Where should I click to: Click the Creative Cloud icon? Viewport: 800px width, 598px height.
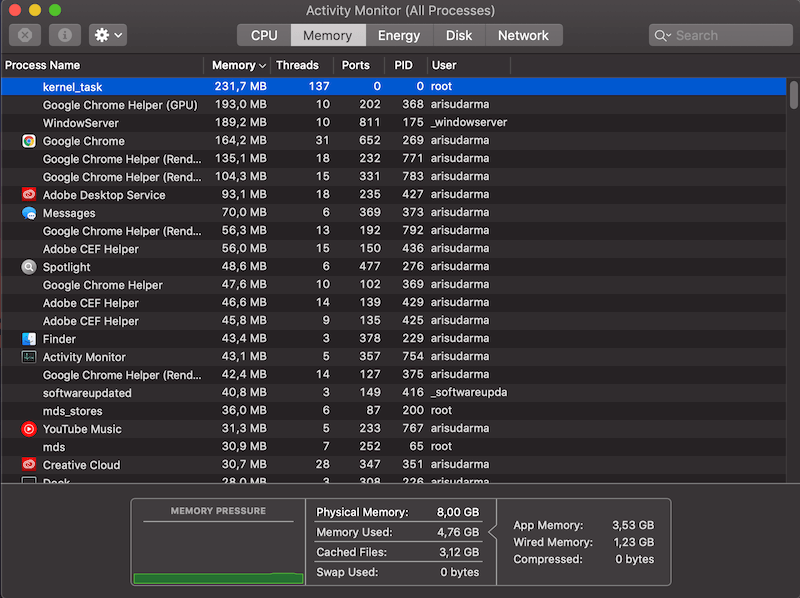[29, 464]
